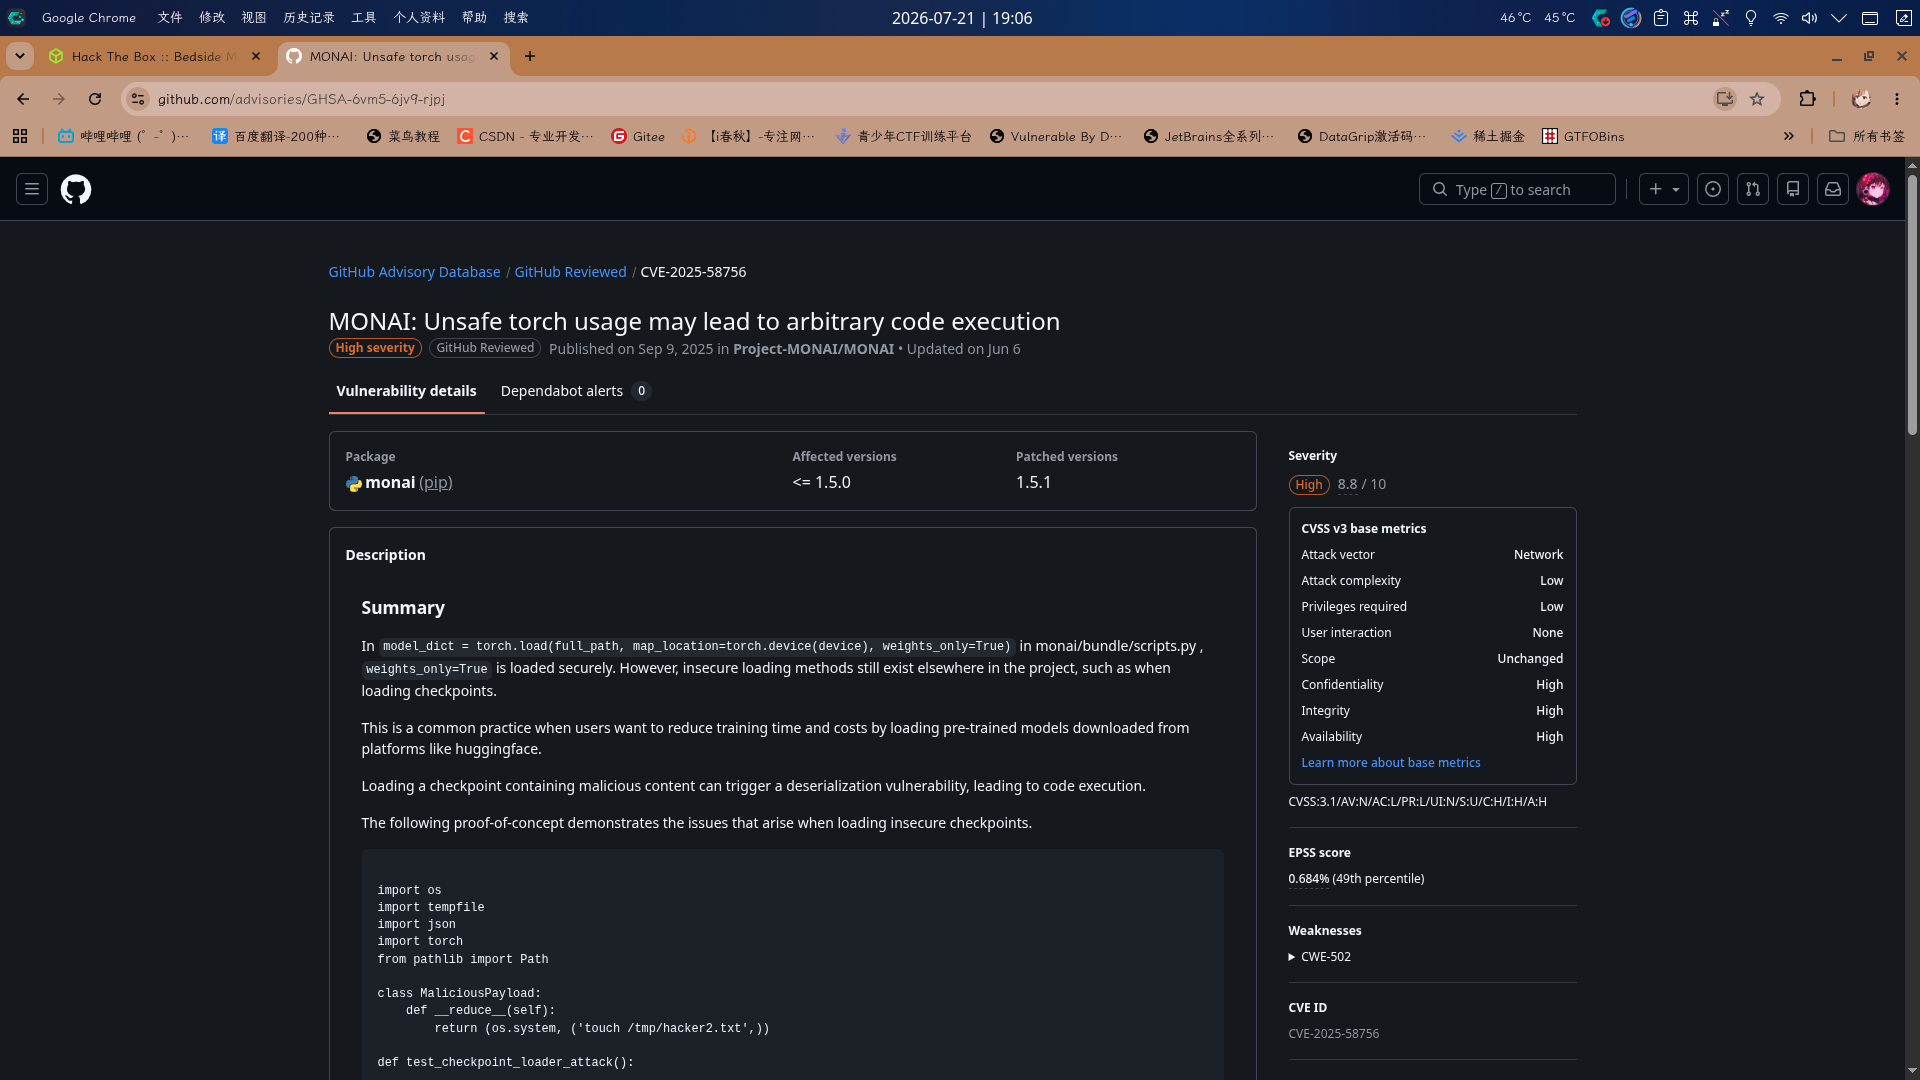
Task: Open pull requests icon in GitHub header
Action: tap(1753, 189)
